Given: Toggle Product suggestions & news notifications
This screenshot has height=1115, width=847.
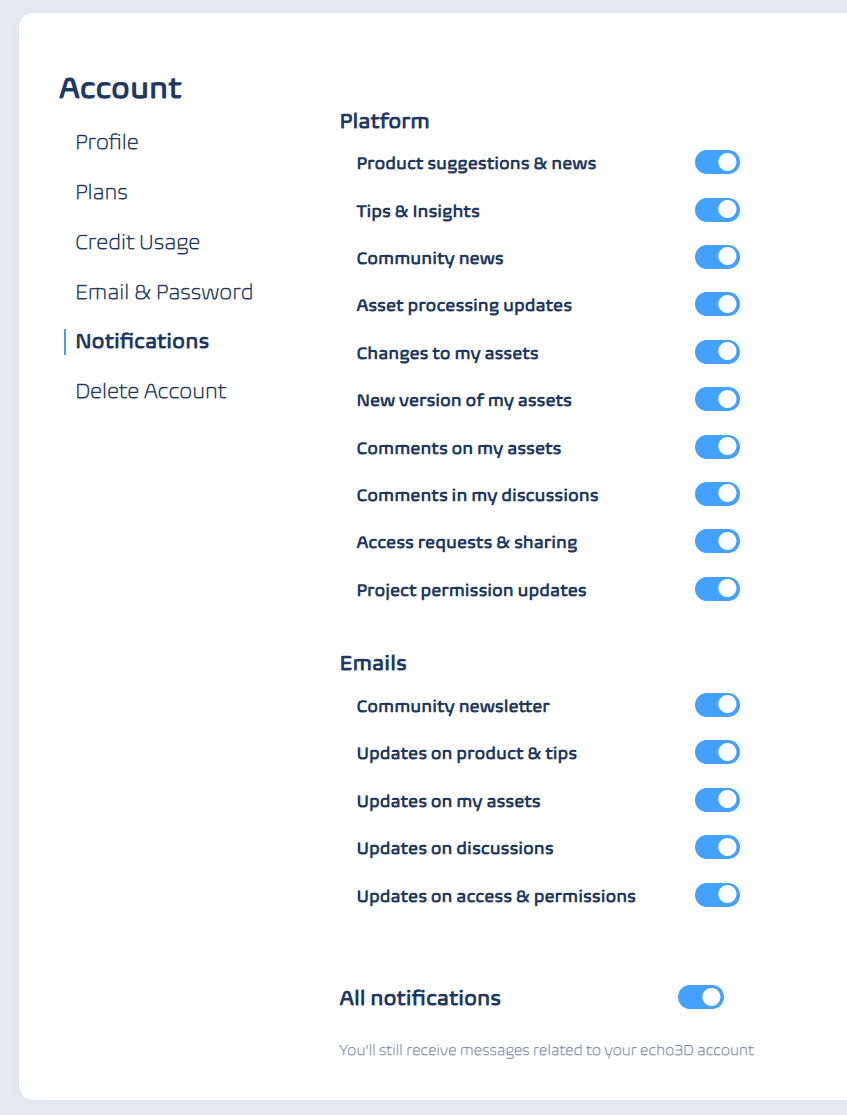Looking at the screenshot, I should click(717, 163).
